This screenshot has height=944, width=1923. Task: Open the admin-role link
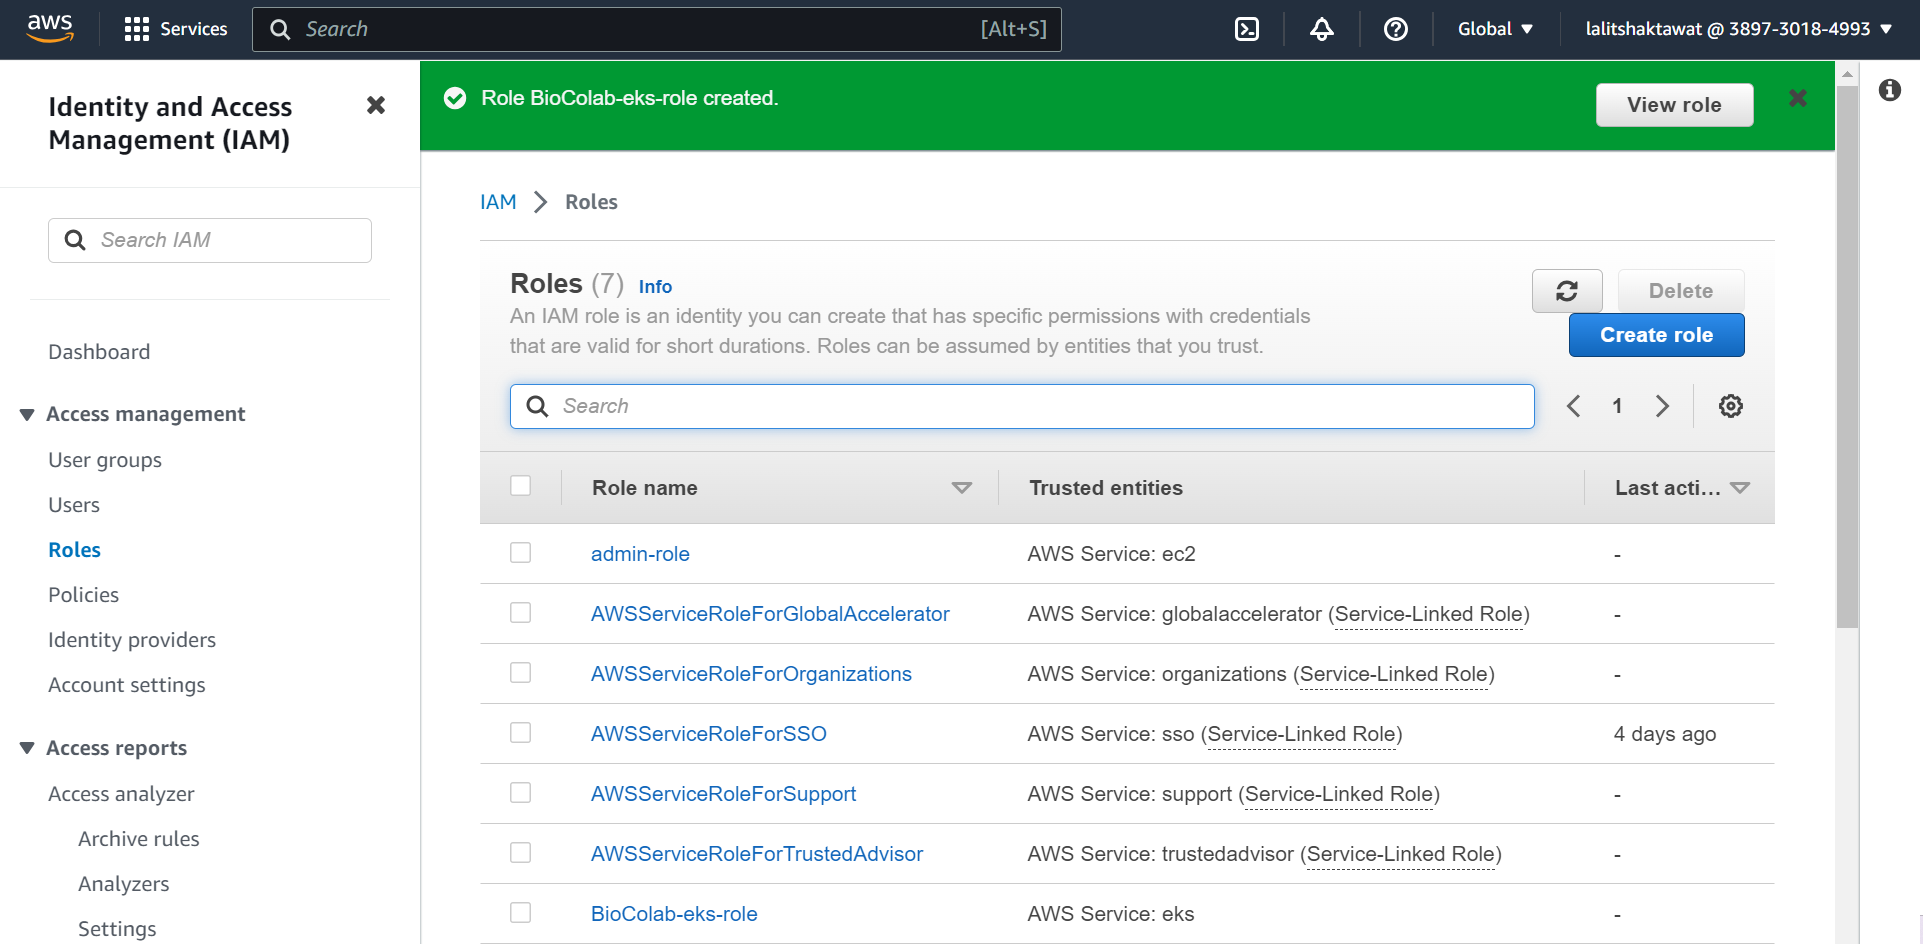tap(640, 554)
